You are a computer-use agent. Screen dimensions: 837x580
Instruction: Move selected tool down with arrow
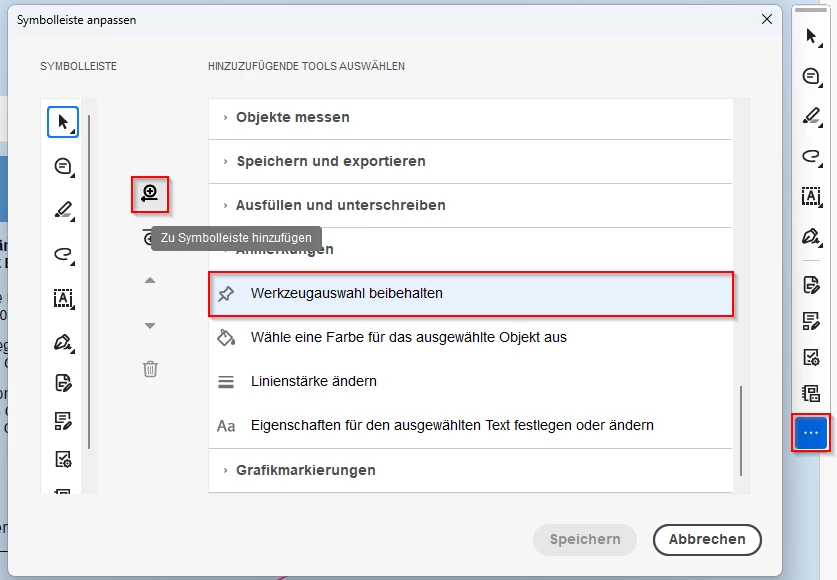[150, 325]
